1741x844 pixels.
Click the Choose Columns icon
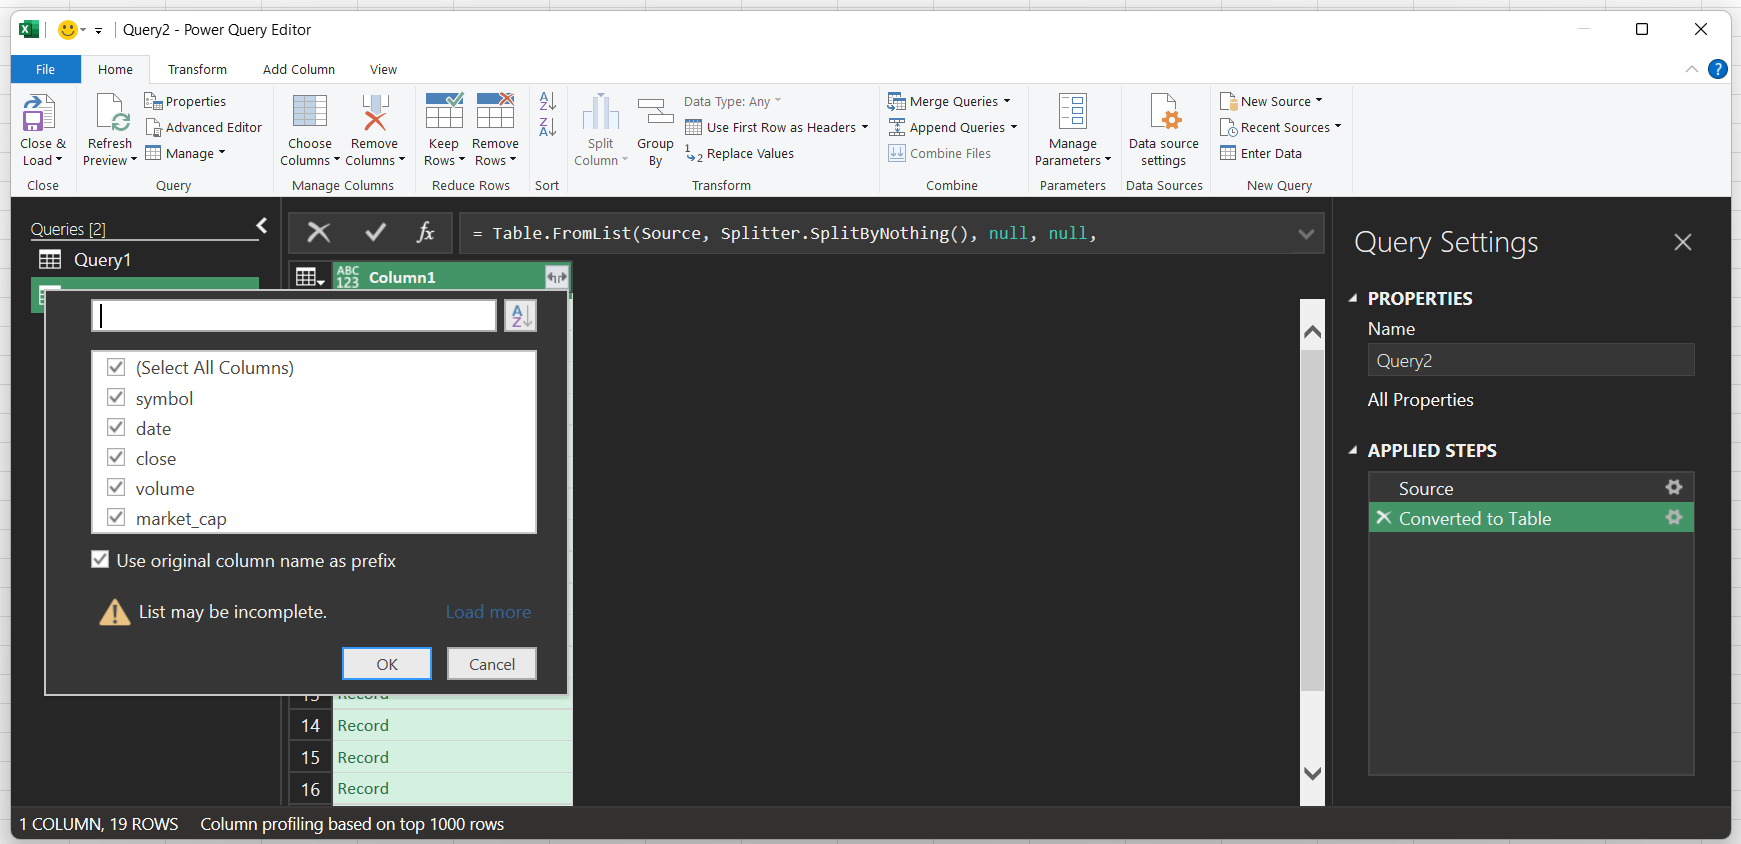[x=310, y=112]
